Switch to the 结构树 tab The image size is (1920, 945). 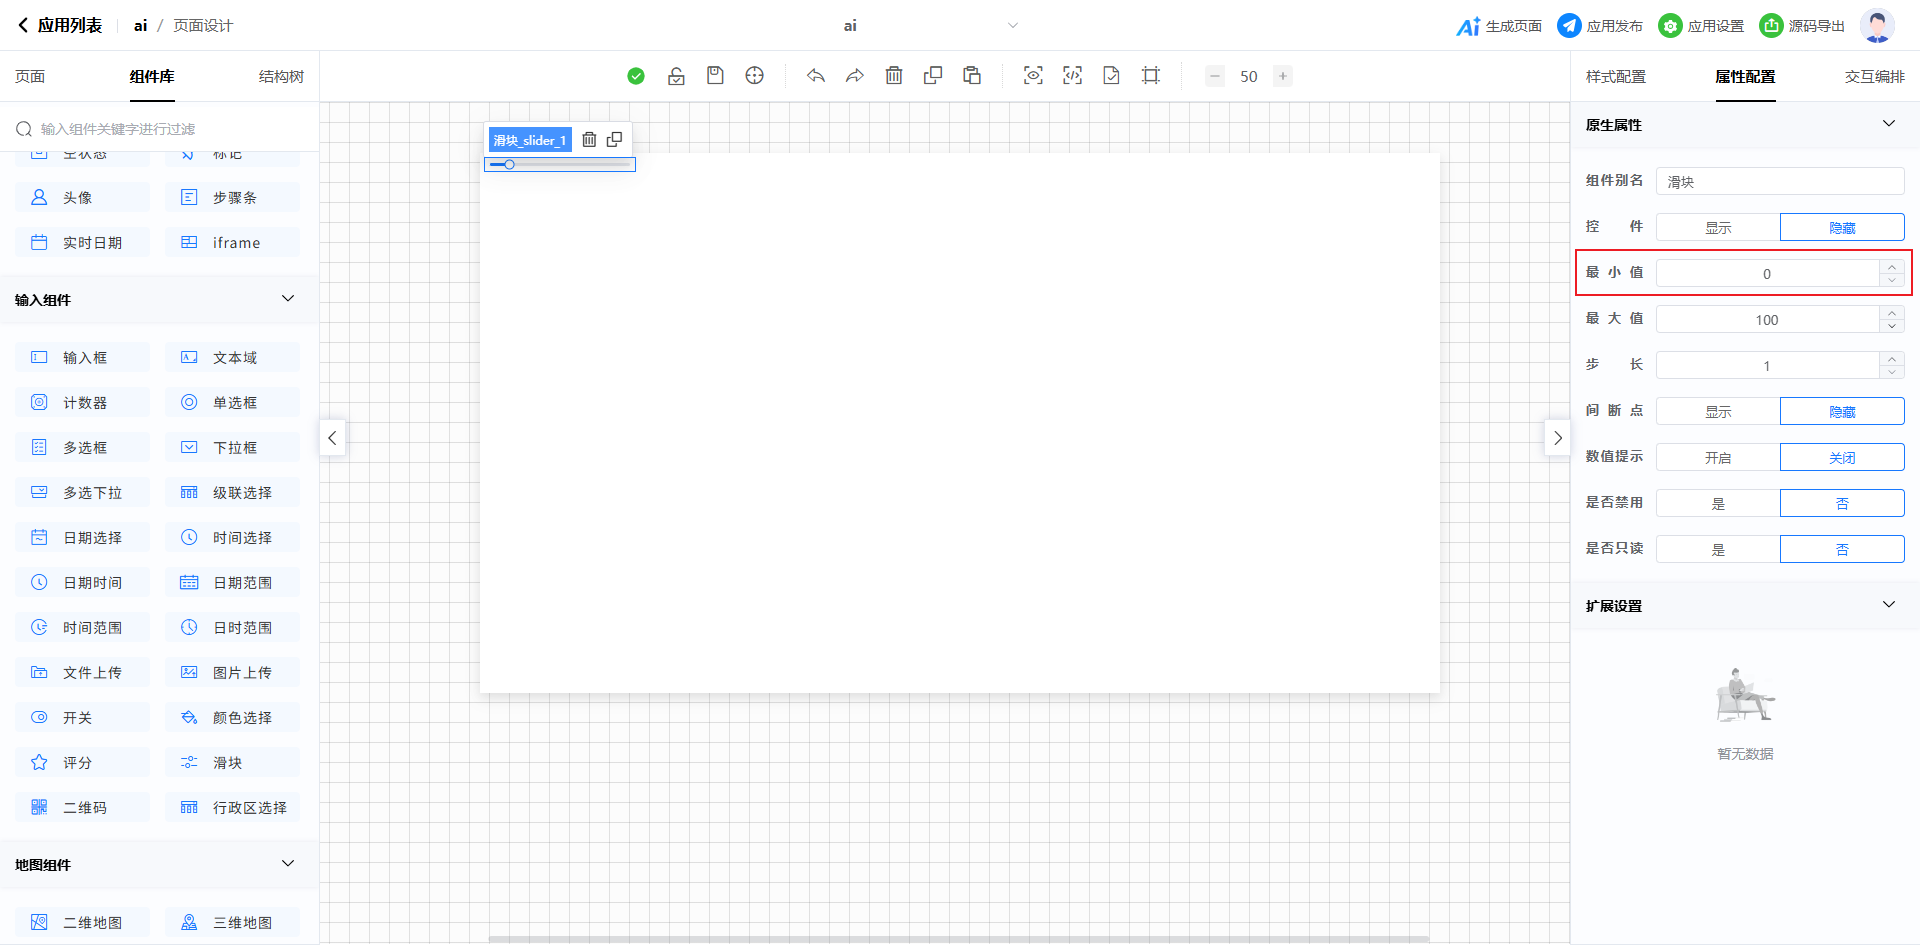pyautogui.click(x=281, y=77)
